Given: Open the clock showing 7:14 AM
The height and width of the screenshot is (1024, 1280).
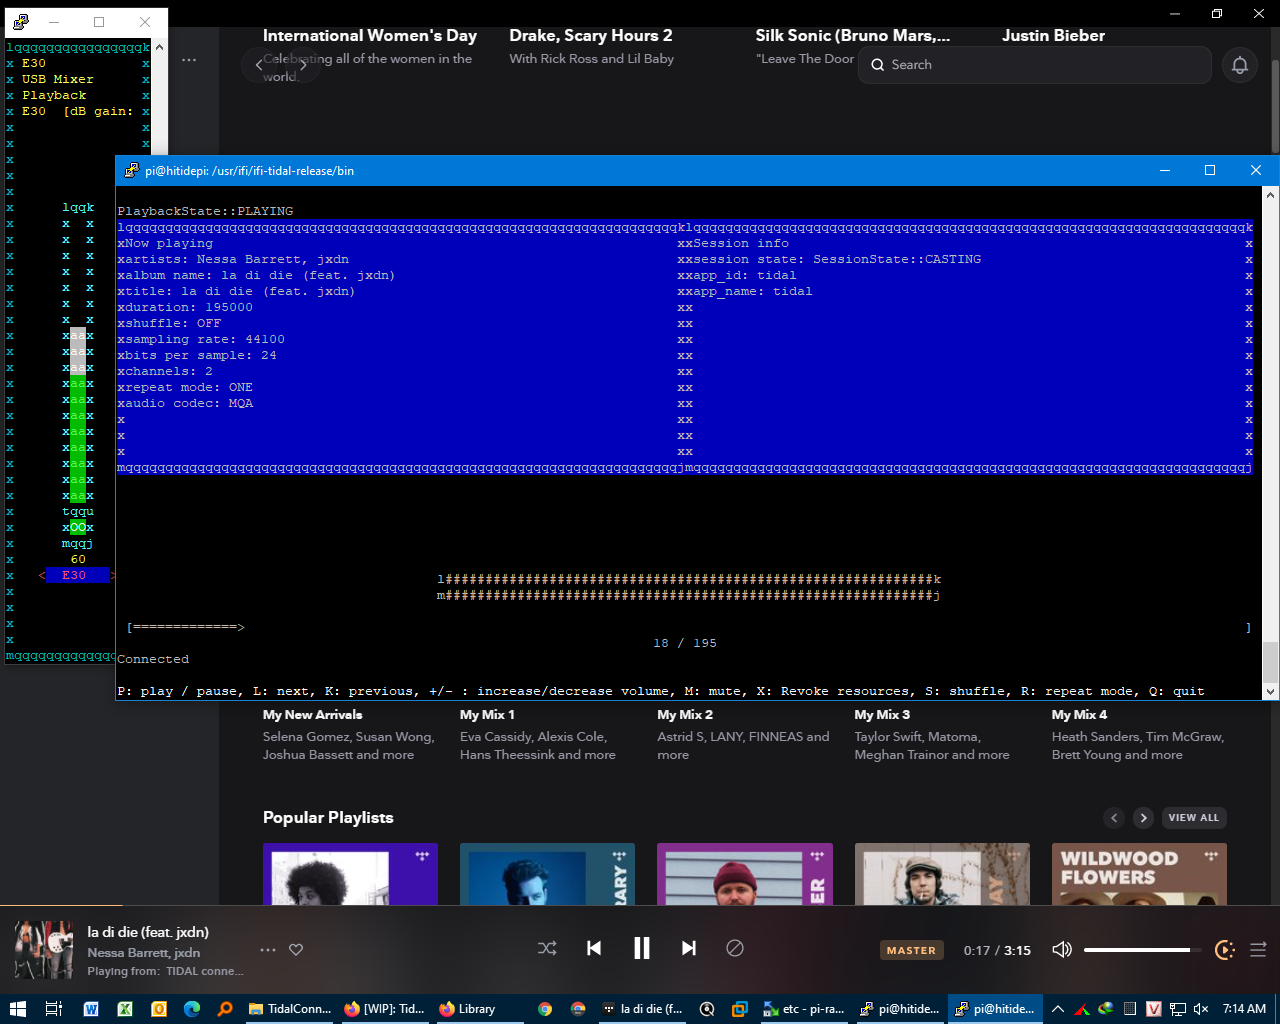Looking at the screenshot, I should click(x=1244, y=1009).
